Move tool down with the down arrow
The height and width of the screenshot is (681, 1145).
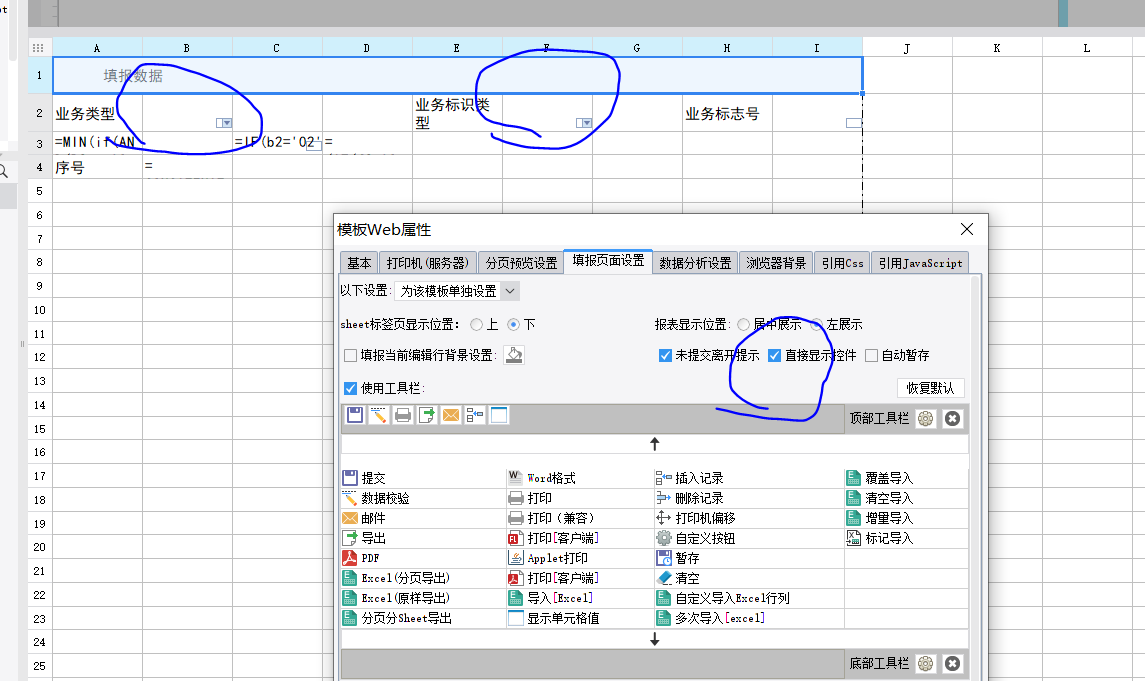pos(654,639)
